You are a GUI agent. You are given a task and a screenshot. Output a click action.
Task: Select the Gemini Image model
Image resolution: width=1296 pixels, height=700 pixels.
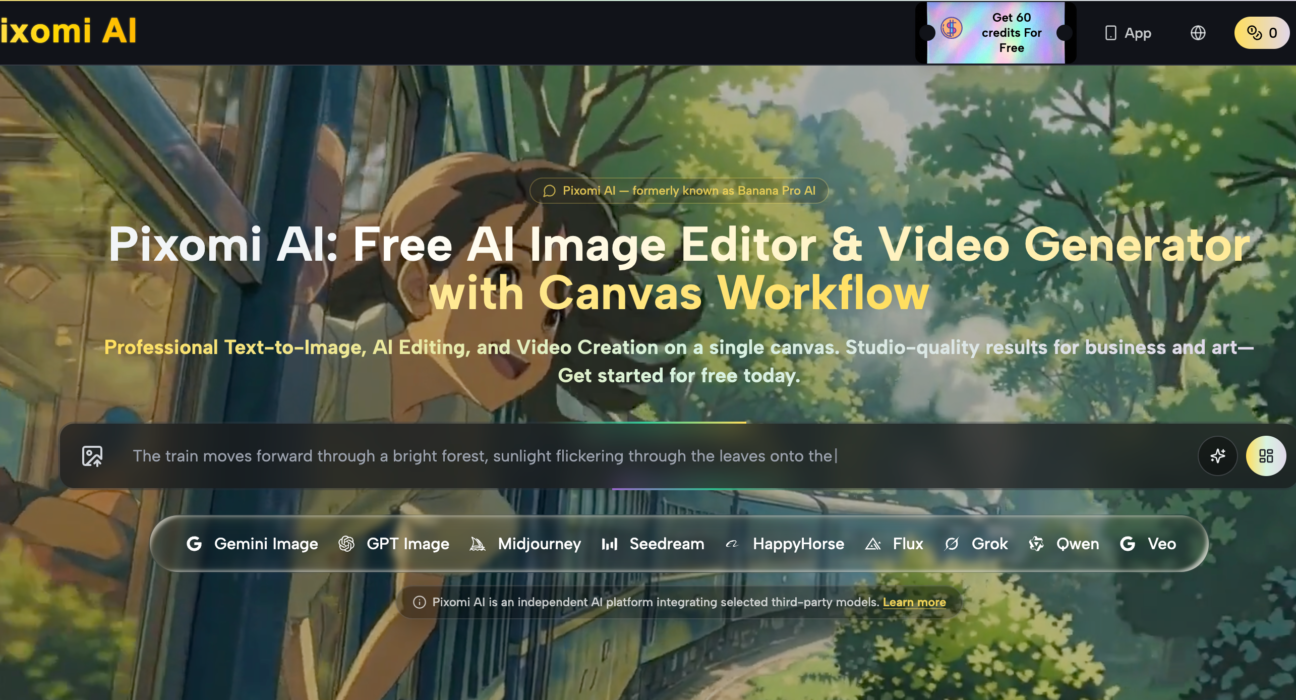pyautogui.click(x=252, y=544)
